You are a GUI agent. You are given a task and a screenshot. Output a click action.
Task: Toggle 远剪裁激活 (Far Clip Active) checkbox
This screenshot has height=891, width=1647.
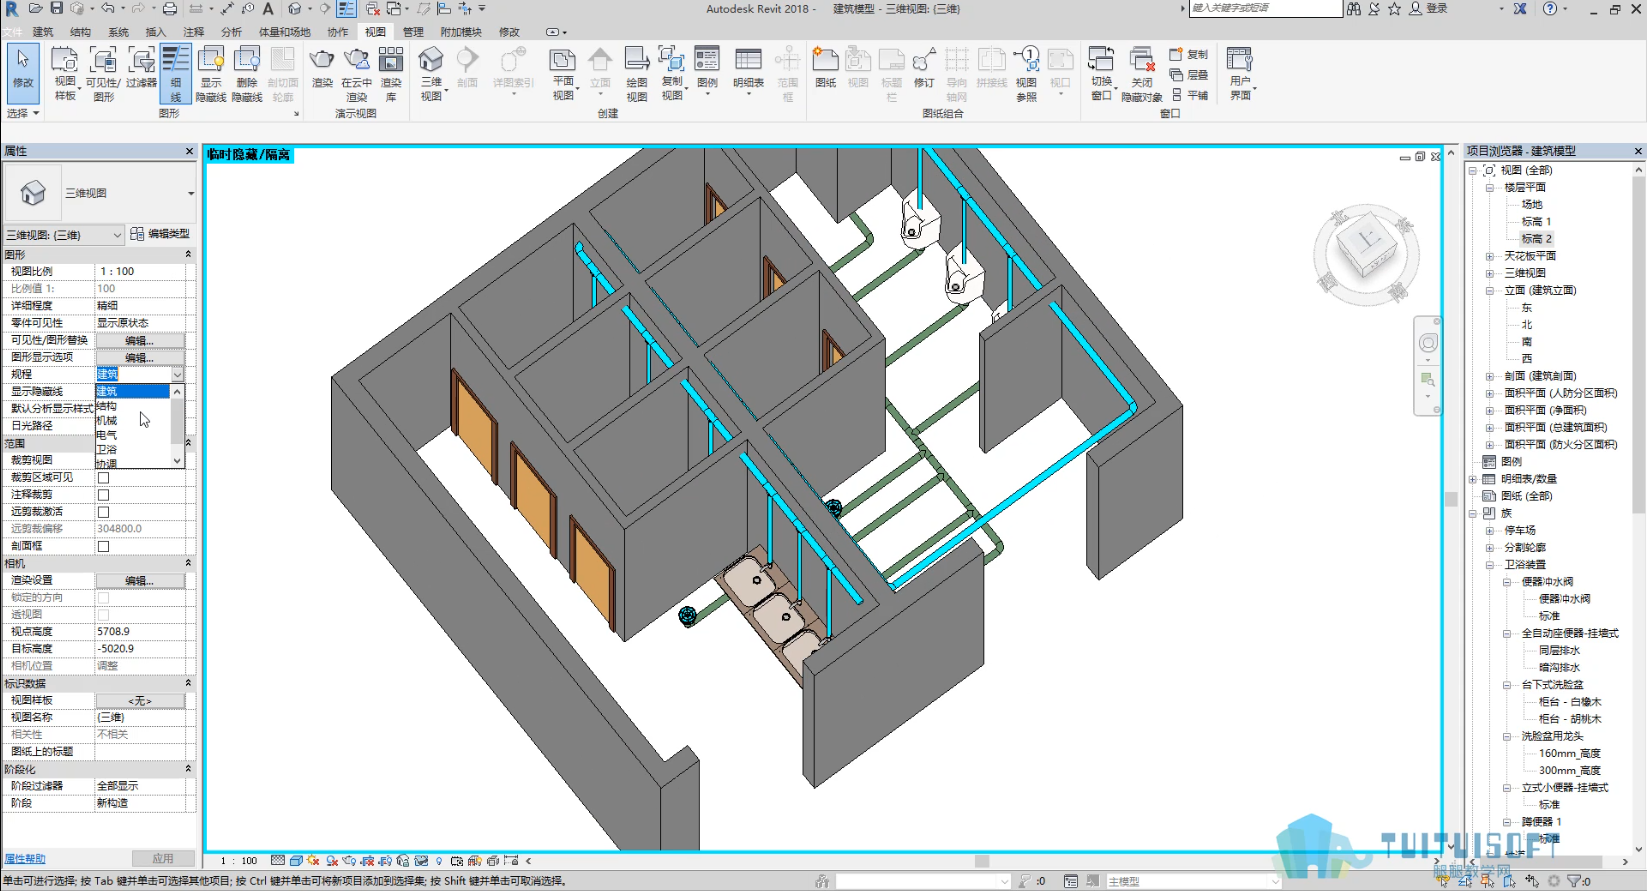click(103, 511)
